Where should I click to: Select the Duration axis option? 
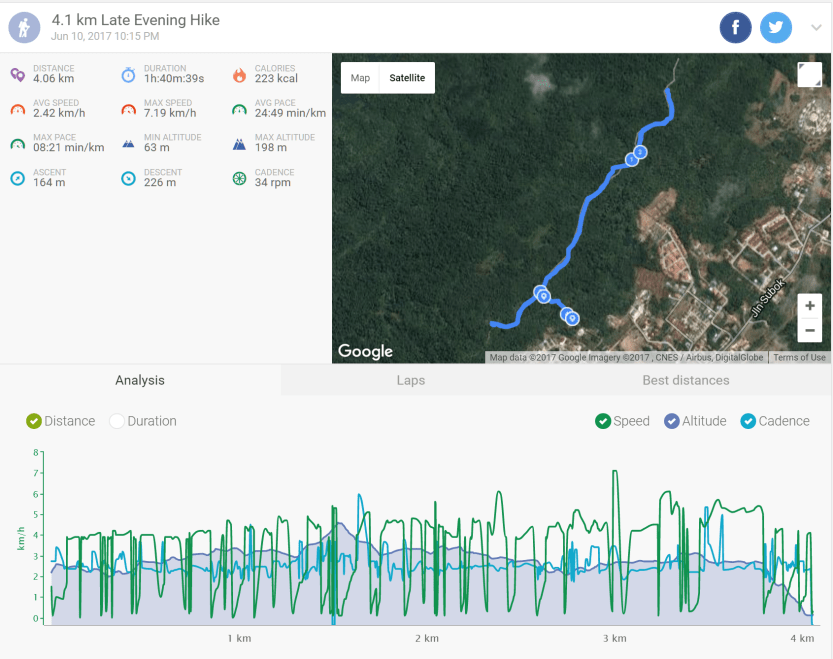pyautogui.click(x=117, y=421)
